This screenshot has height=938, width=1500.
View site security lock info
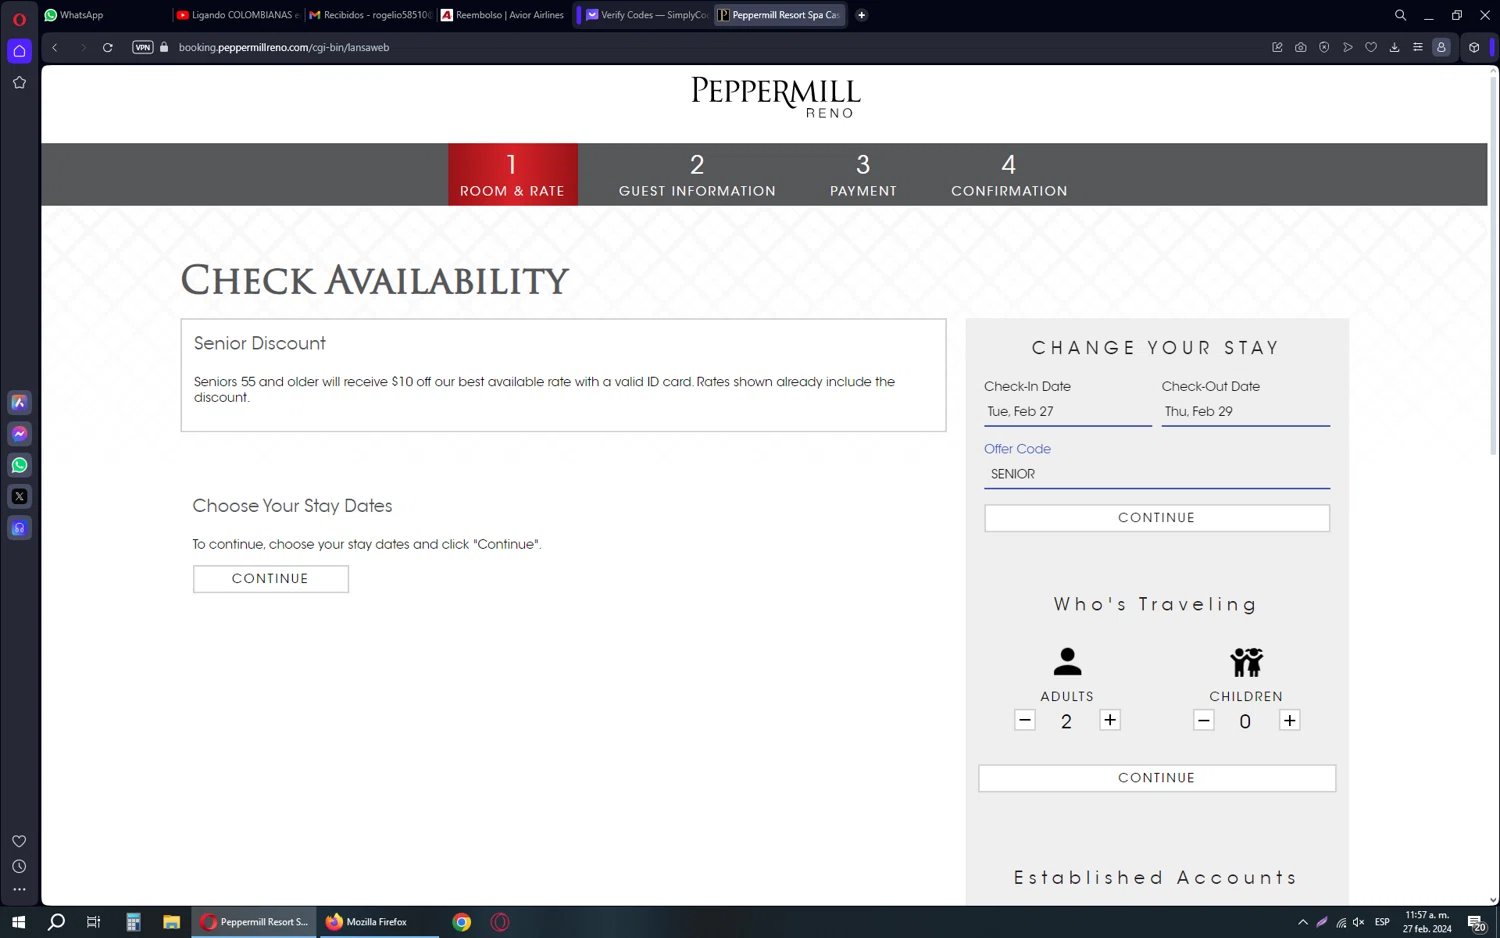click(164, 47)
